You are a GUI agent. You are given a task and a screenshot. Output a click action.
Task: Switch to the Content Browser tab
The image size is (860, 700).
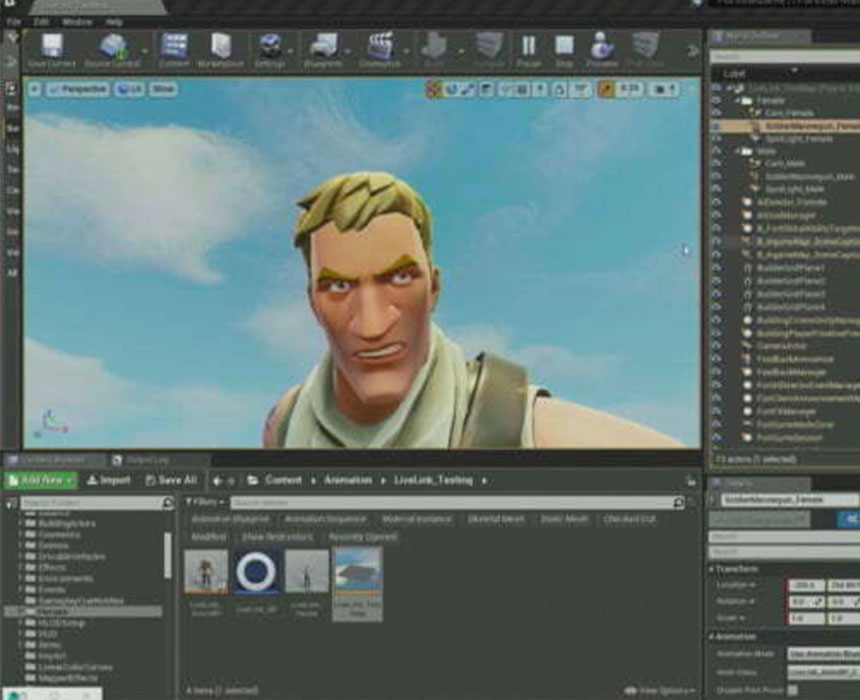(x=55, y=460)
